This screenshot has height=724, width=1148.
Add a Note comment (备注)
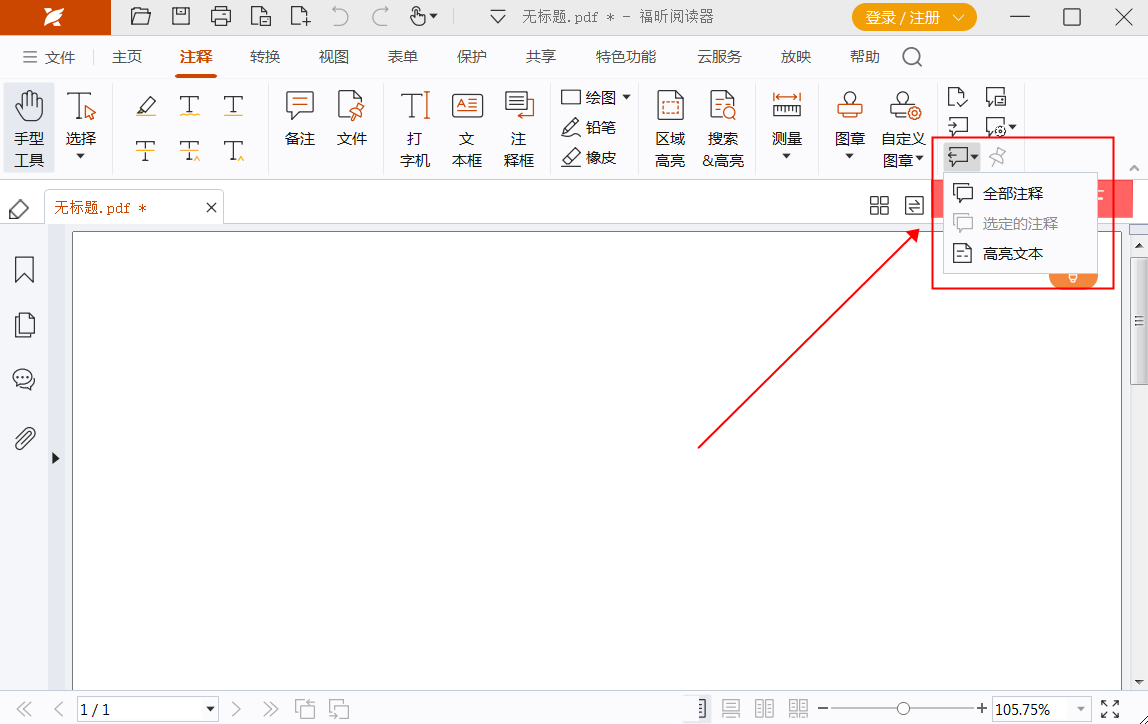click(300, 118)
